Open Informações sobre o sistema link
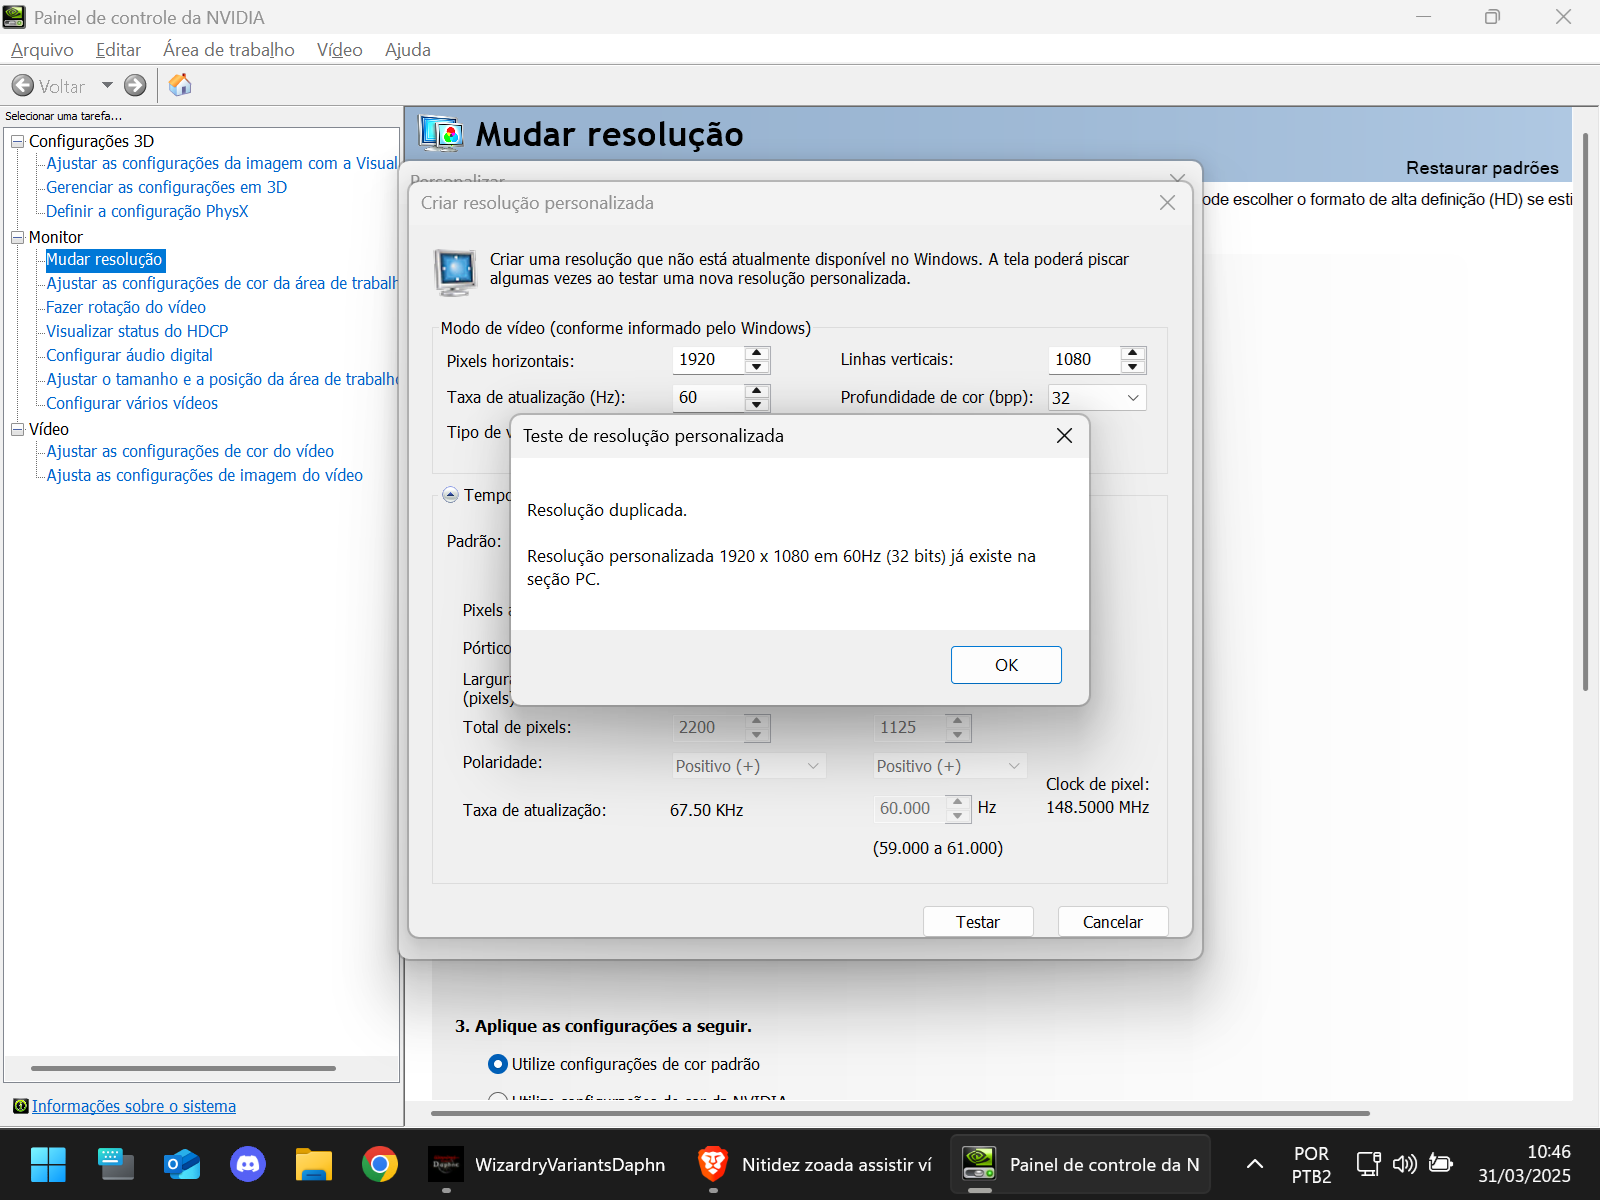This screenshot has height=1200, width=1600. pyautogui.click(x=134, y=1106)
